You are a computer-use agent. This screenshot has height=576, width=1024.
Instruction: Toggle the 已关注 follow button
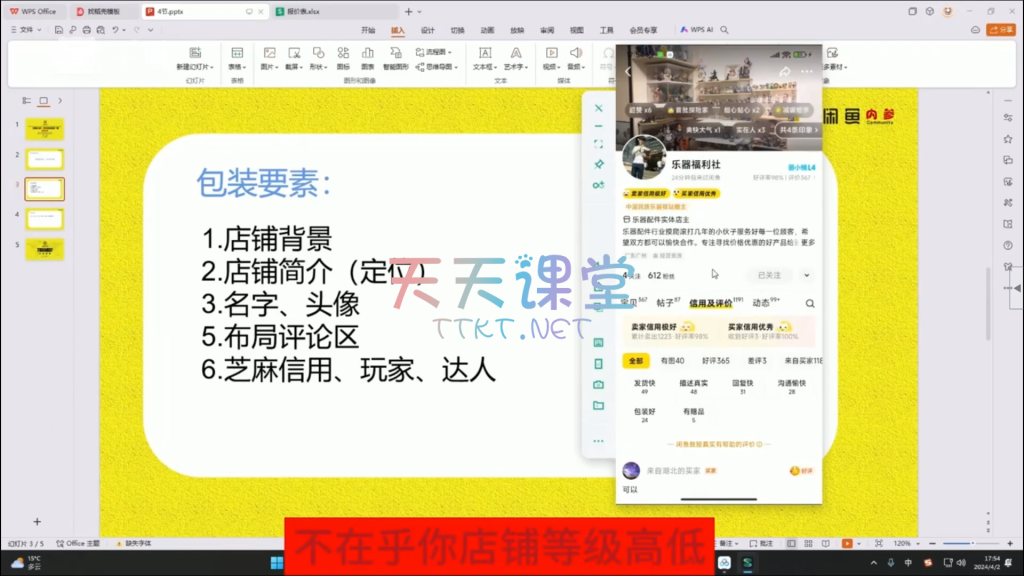click(771, 275)
